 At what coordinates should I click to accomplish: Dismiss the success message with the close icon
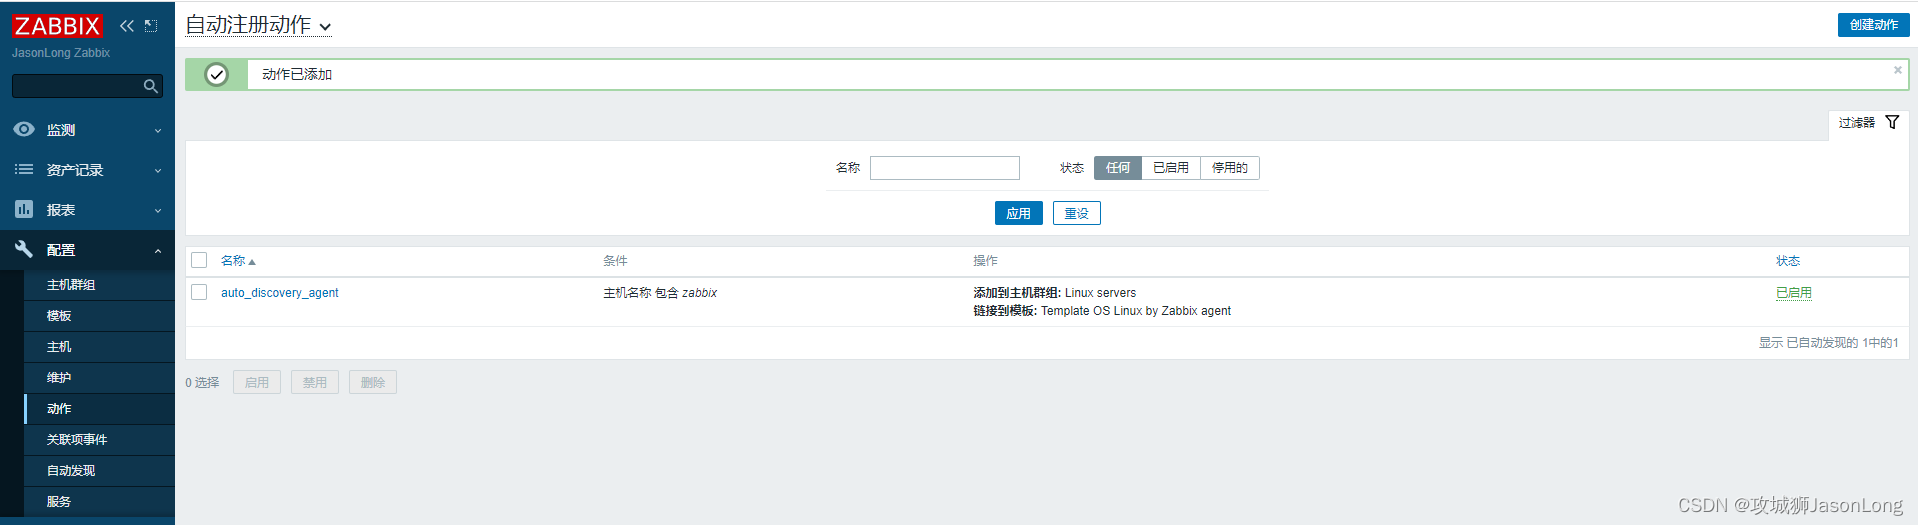click(1897, 70)
